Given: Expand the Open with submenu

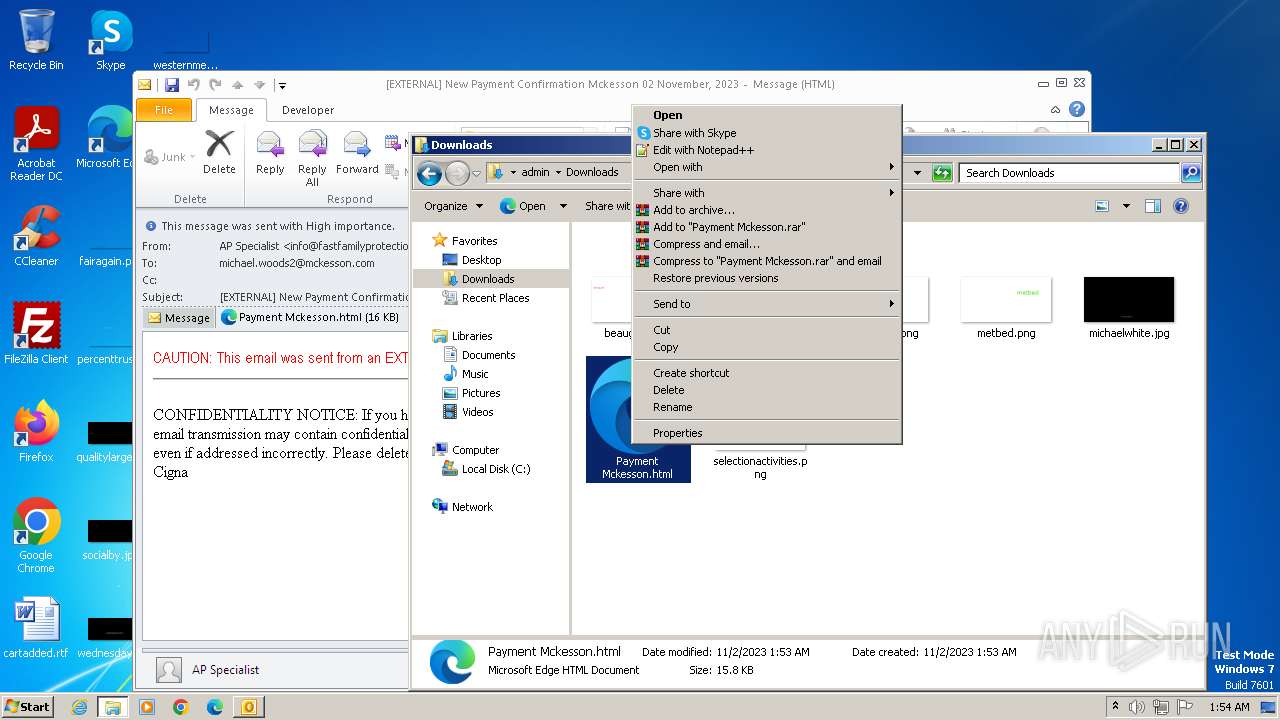Looking at the screenshot, I should click(x=767, y=167).
